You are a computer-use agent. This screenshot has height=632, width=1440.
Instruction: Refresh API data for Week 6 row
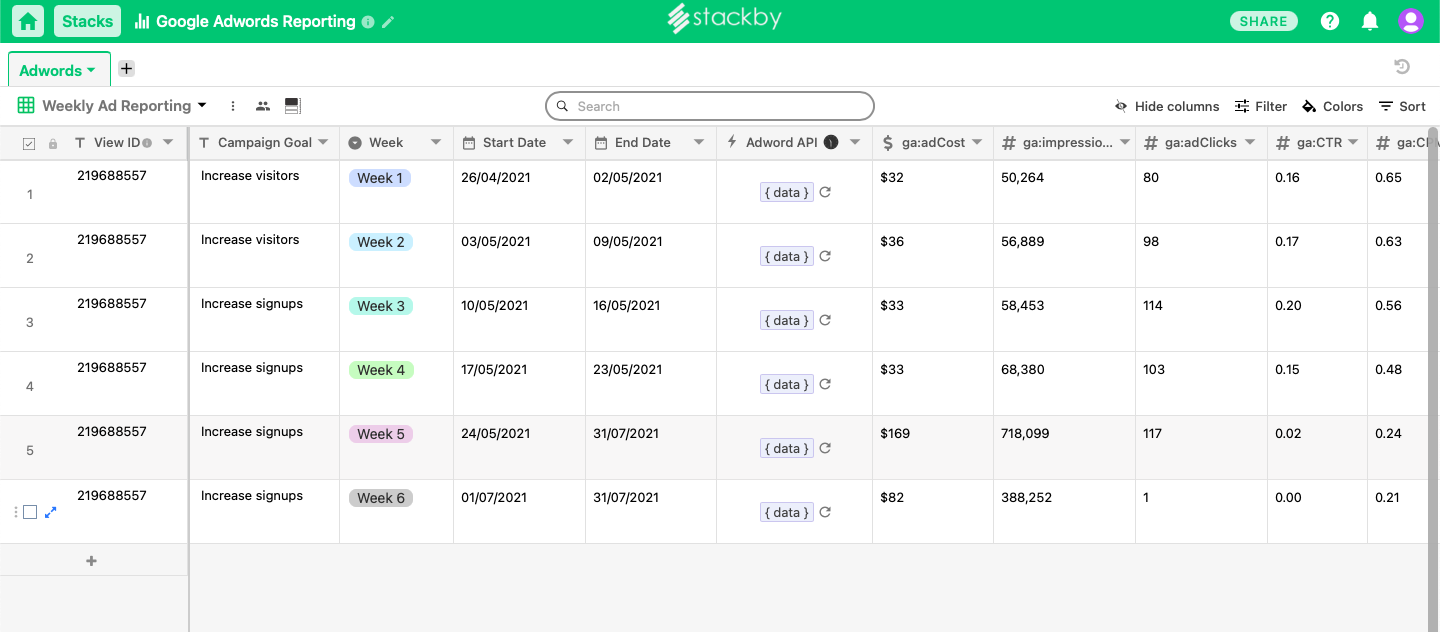click(825, 512)
